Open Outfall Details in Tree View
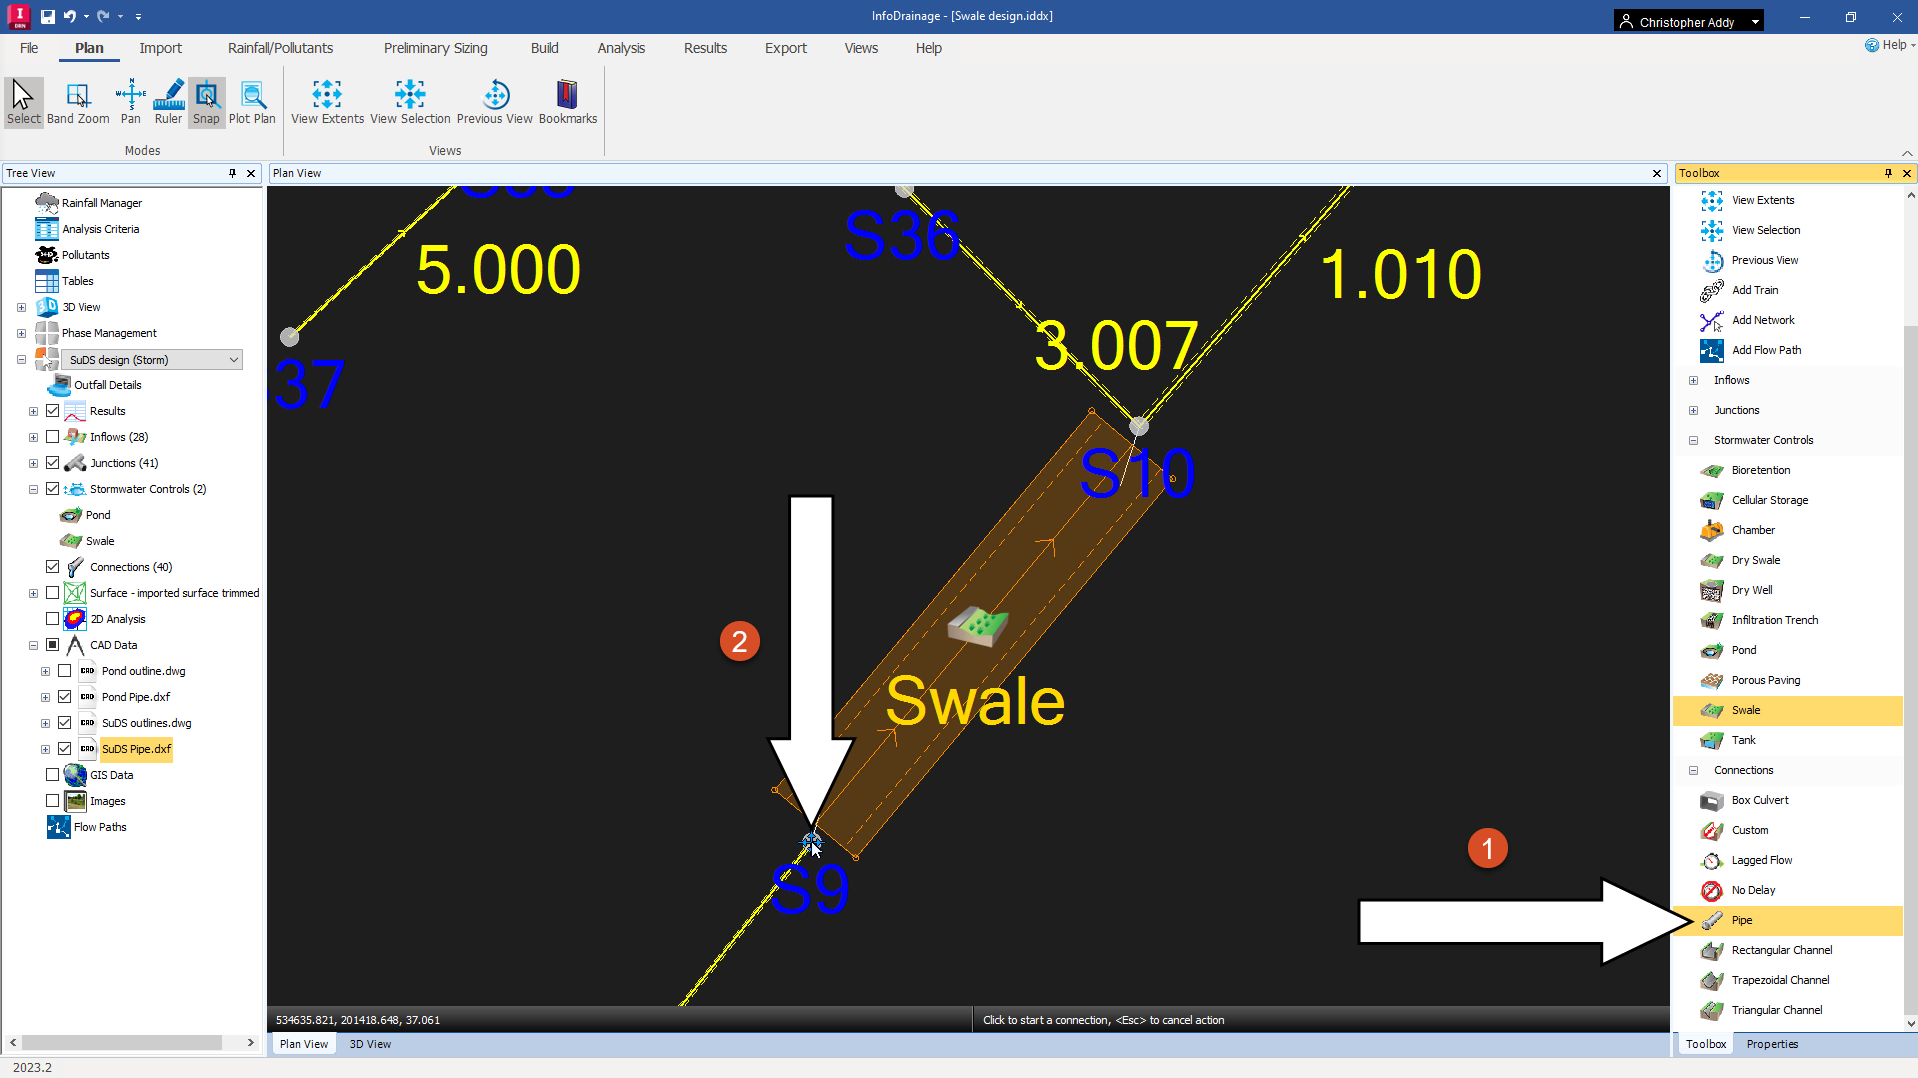 pyautogui.click(x=107, y=385)
